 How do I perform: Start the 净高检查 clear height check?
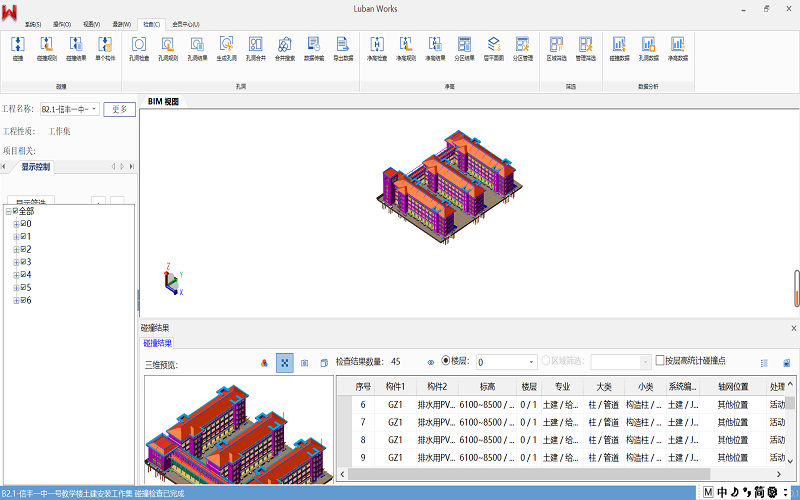[377, 48]
